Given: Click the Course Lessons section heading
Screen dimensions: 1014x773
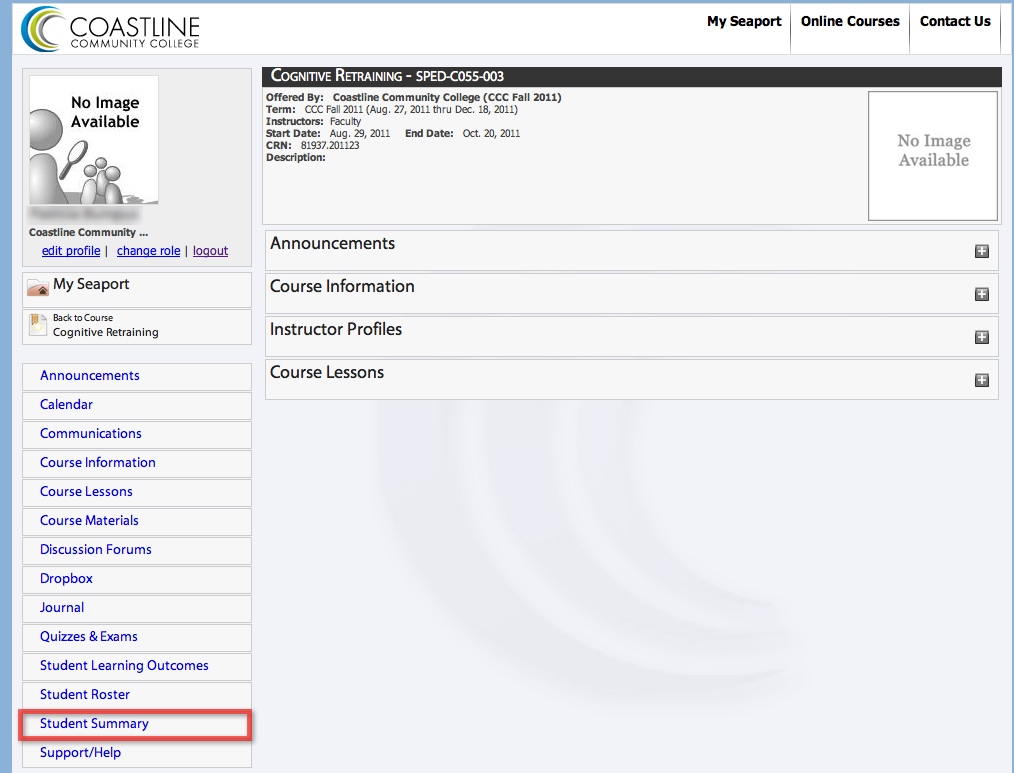Looking at the screenshot, I should pyautogui.click(x=327, y=373).
